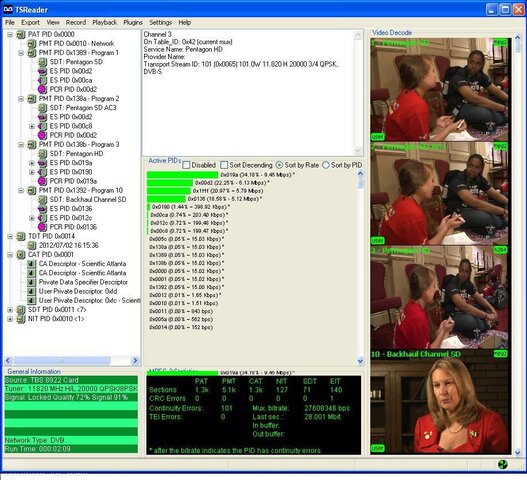The height and width of the screenshot is (480, 527).
Task: Expand the NIT PID 0x0010 node
Action: 10,319
